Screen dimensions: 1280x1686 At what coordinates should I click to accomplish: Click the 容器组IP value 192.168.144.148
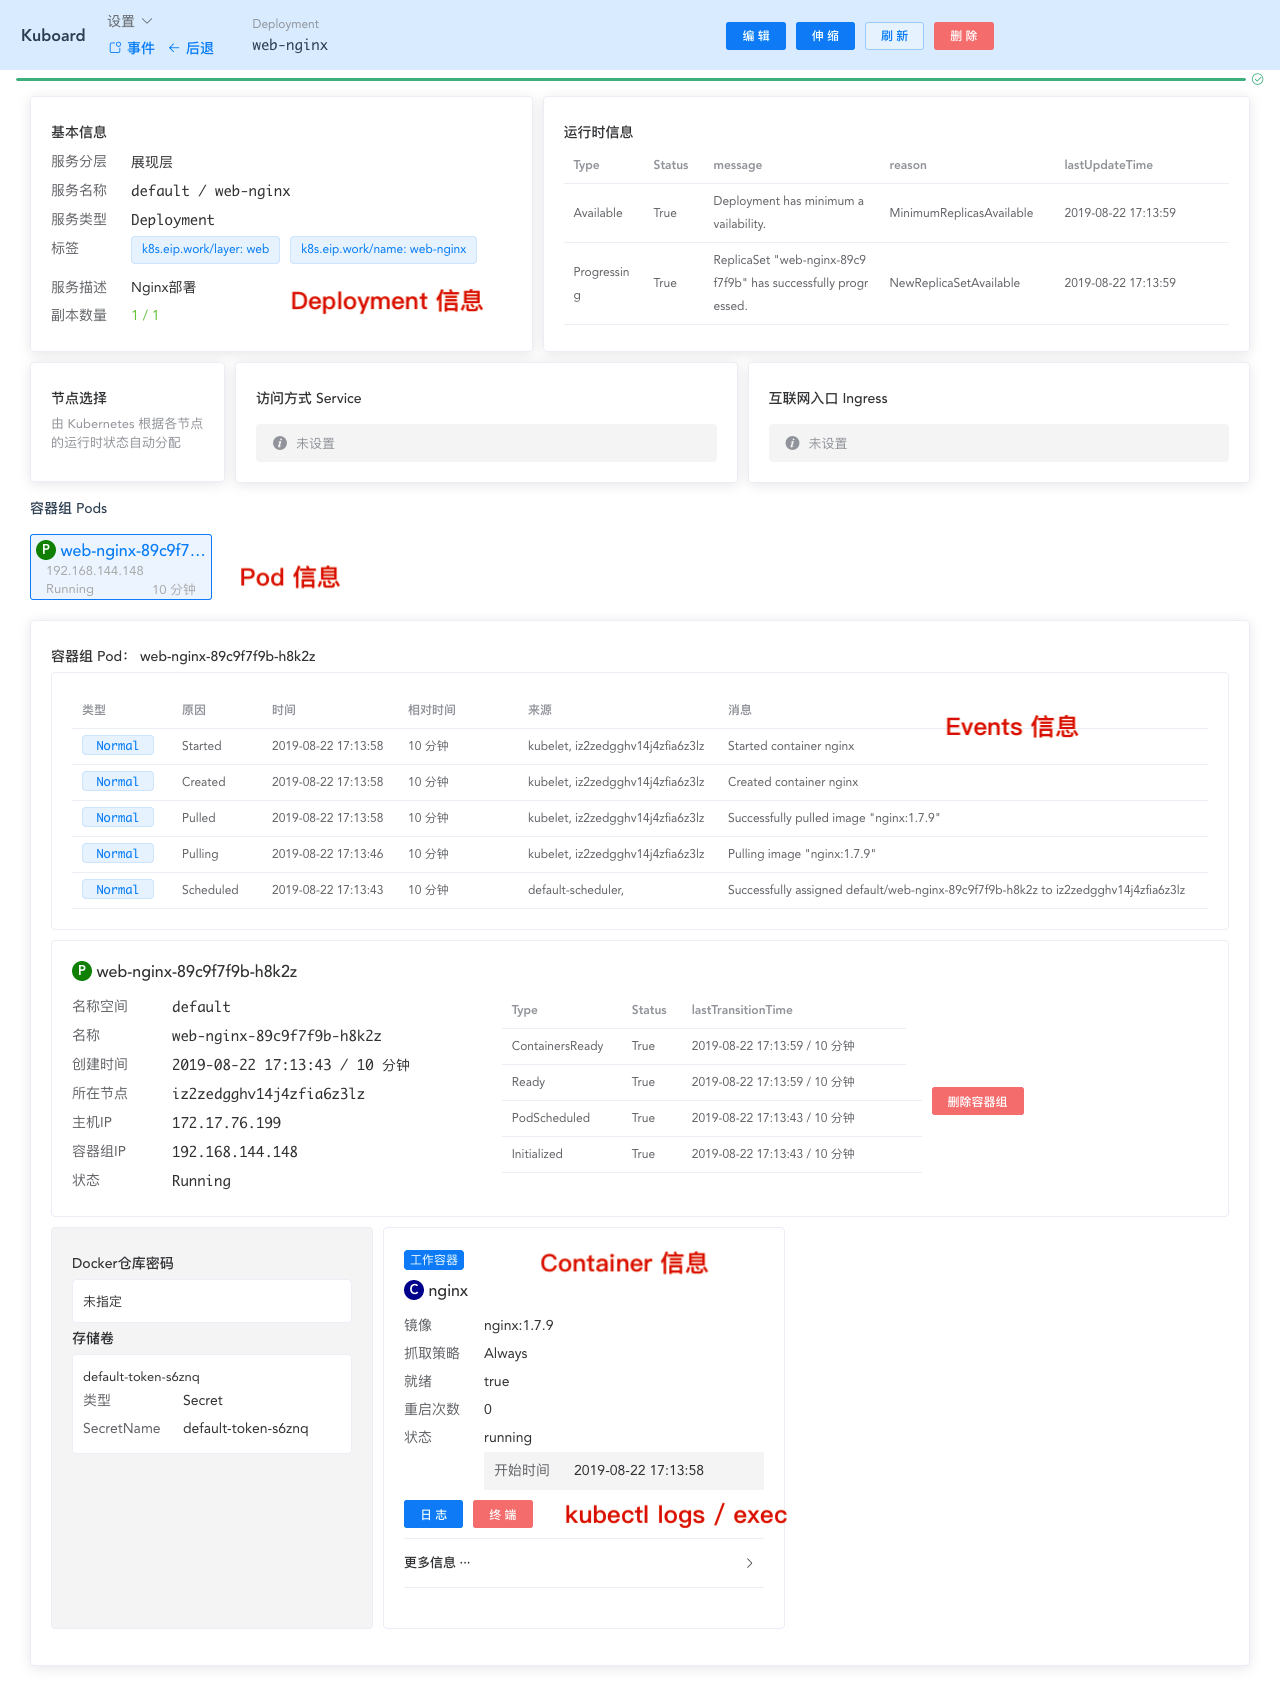(x=235, y=1152)
